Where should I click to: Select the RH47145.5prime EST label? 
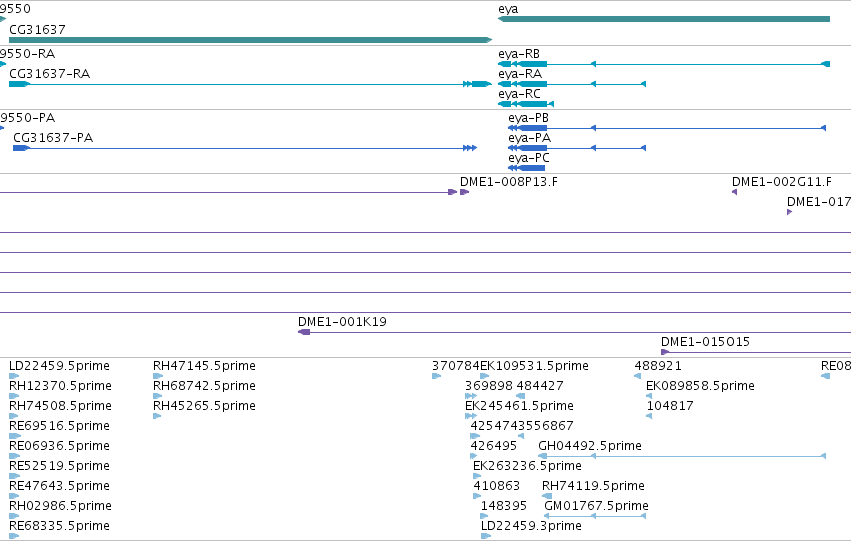tap(204, 366)
